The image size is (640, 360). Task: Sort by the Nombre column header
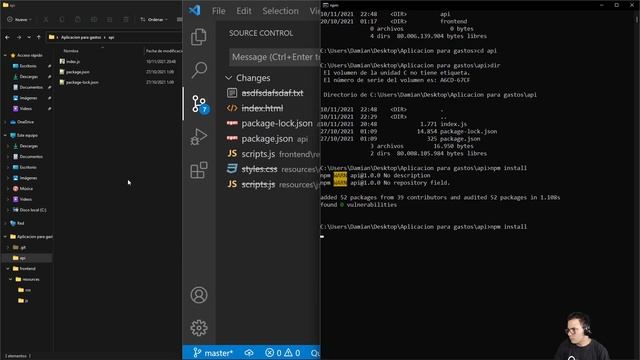point(71,51)
